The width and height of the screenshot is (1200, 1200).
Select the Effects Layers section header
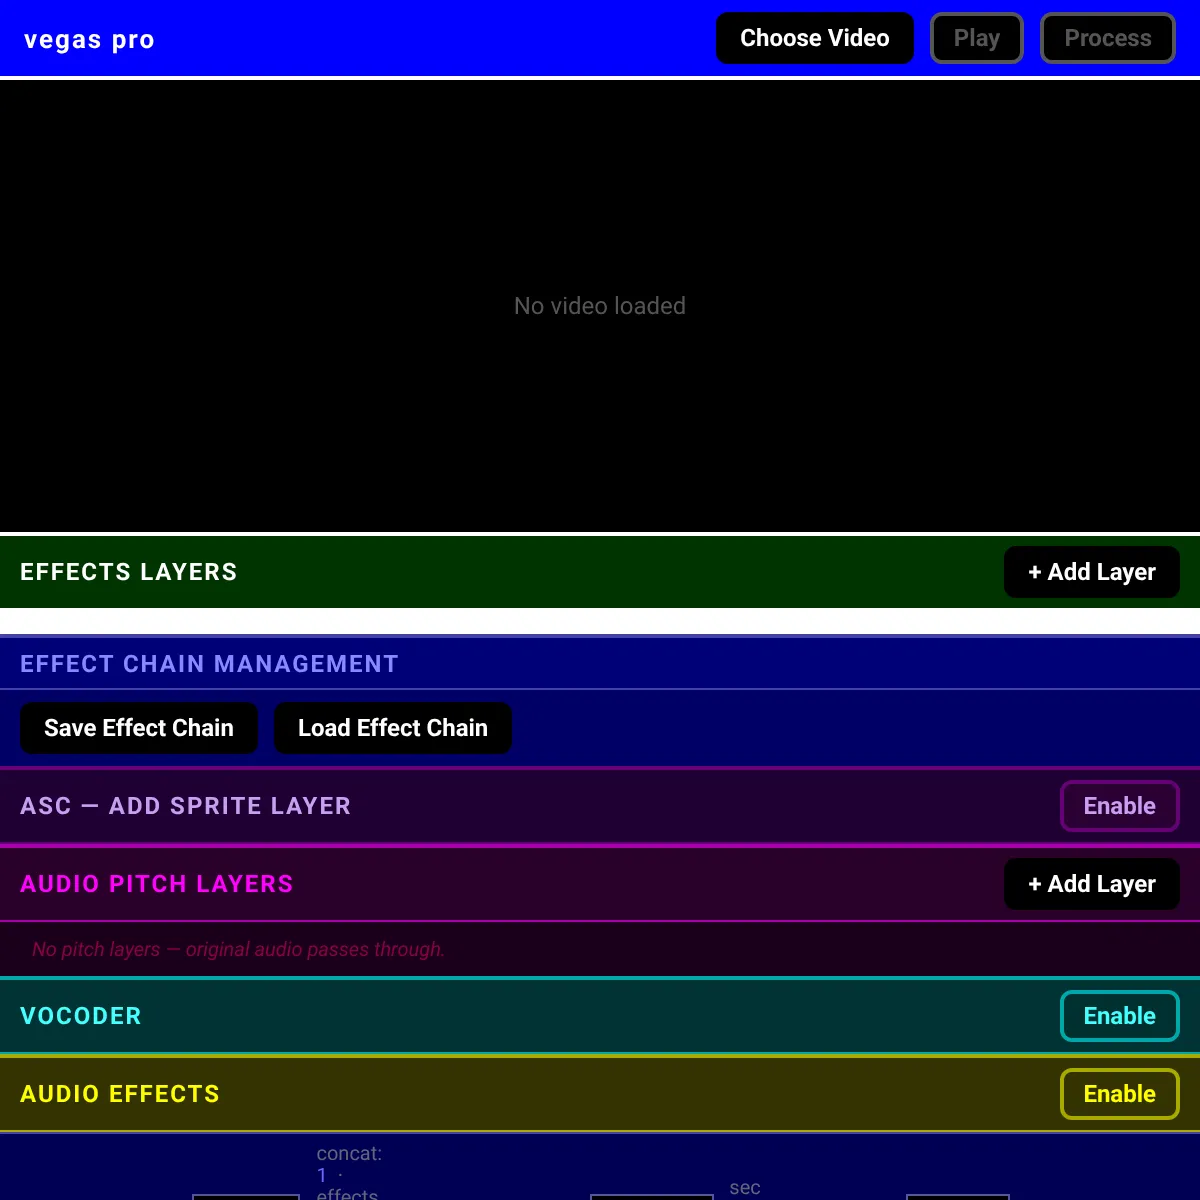tap(129, 572)
